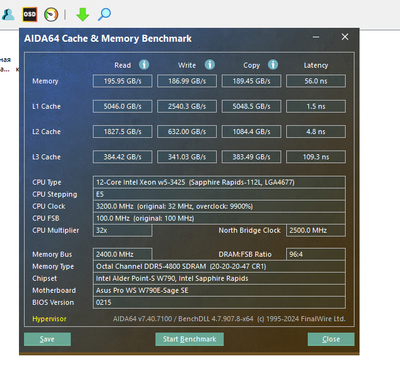Select the Memory Latency value box
Viewport: 400px width, 387px height.
click(316, 81)
